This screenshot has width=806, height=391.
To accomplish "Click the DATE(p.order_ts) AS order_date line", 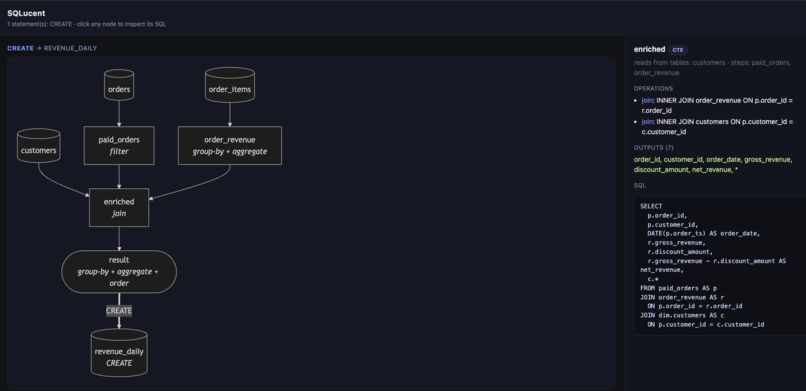I will pos(704,233).
